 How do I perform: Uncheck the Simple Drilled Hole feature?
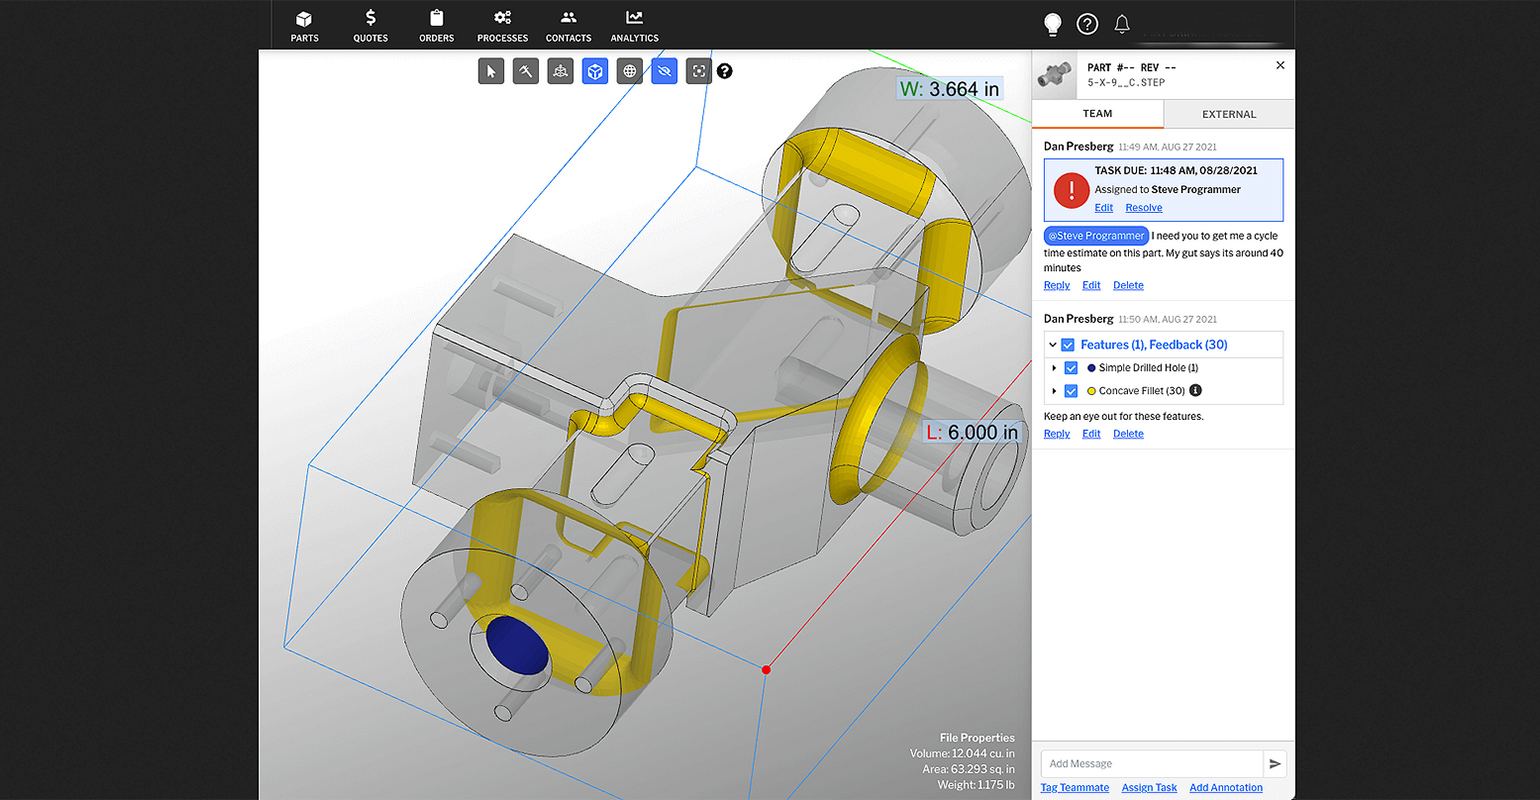1071,367
